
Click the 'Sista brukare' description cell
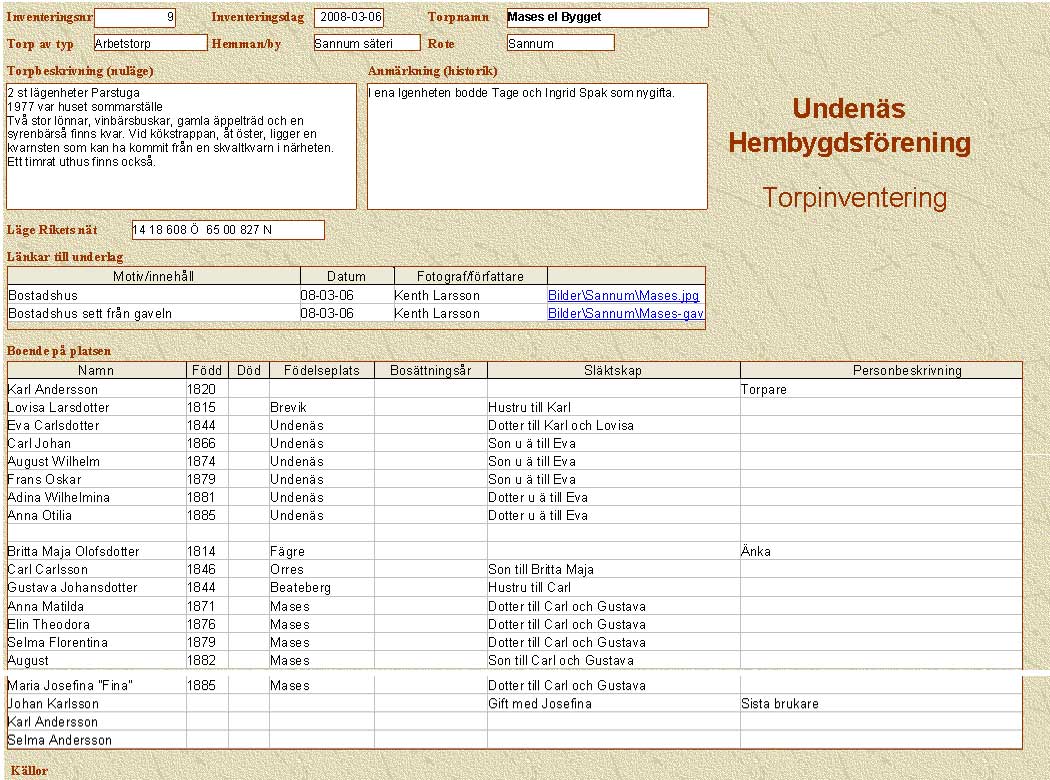coord(880,703)
